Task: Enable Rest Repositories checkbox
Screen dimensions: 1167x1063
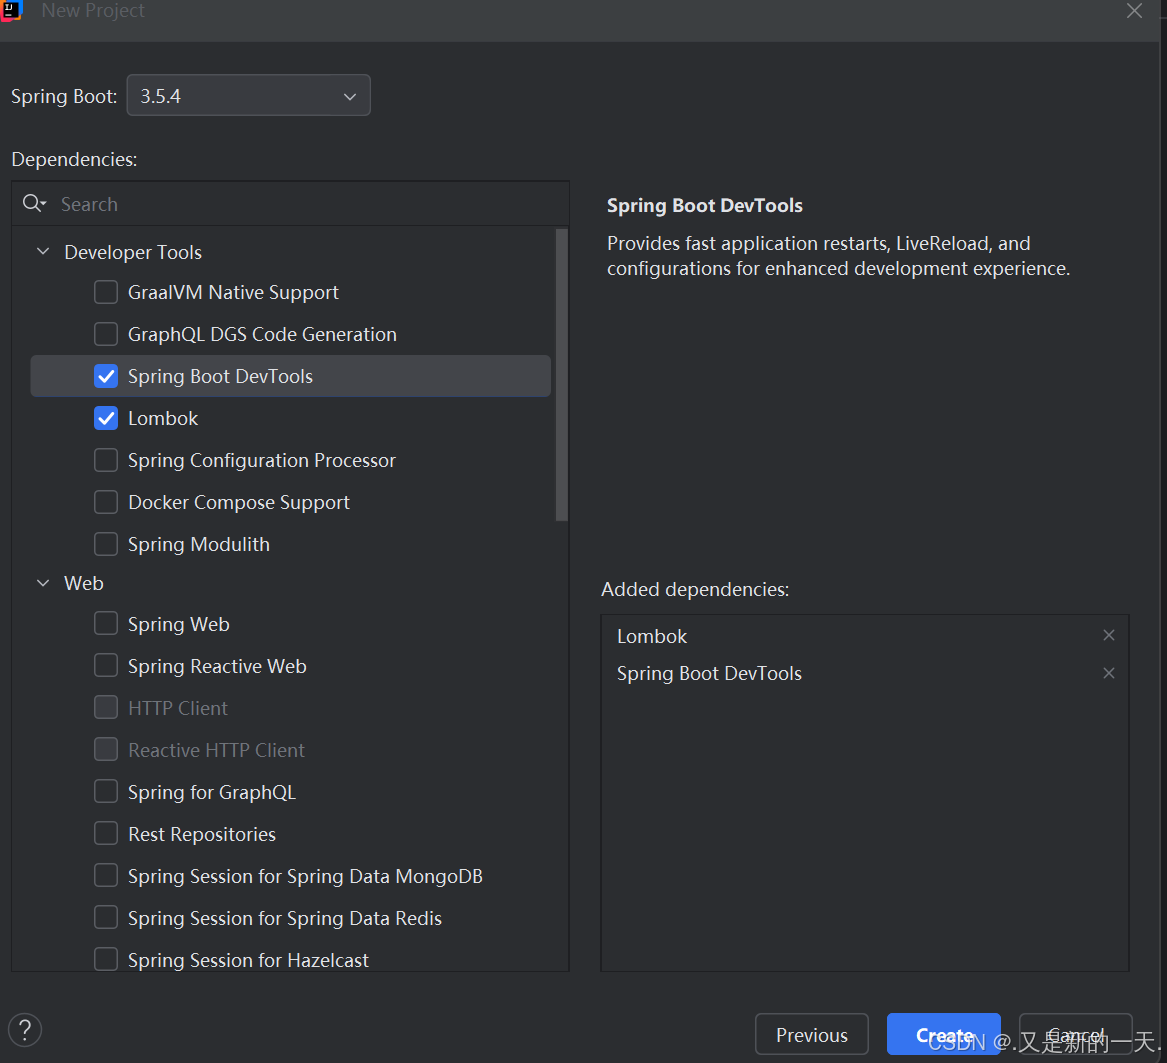Action: click(x=106, y=833)
